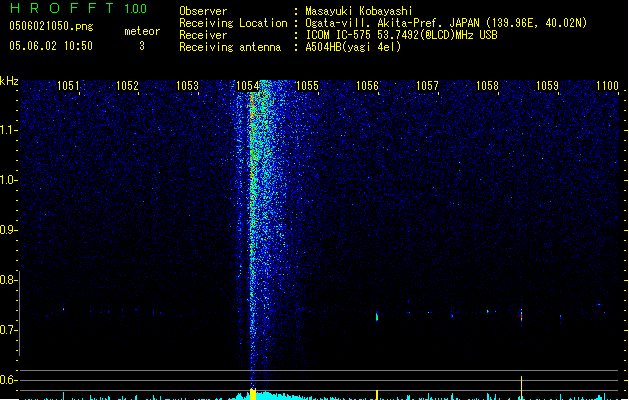This screenshot has height=400, width=629.
Task: Select the A504HB(yagi 4el) antenna text
Action: (353, 47)
